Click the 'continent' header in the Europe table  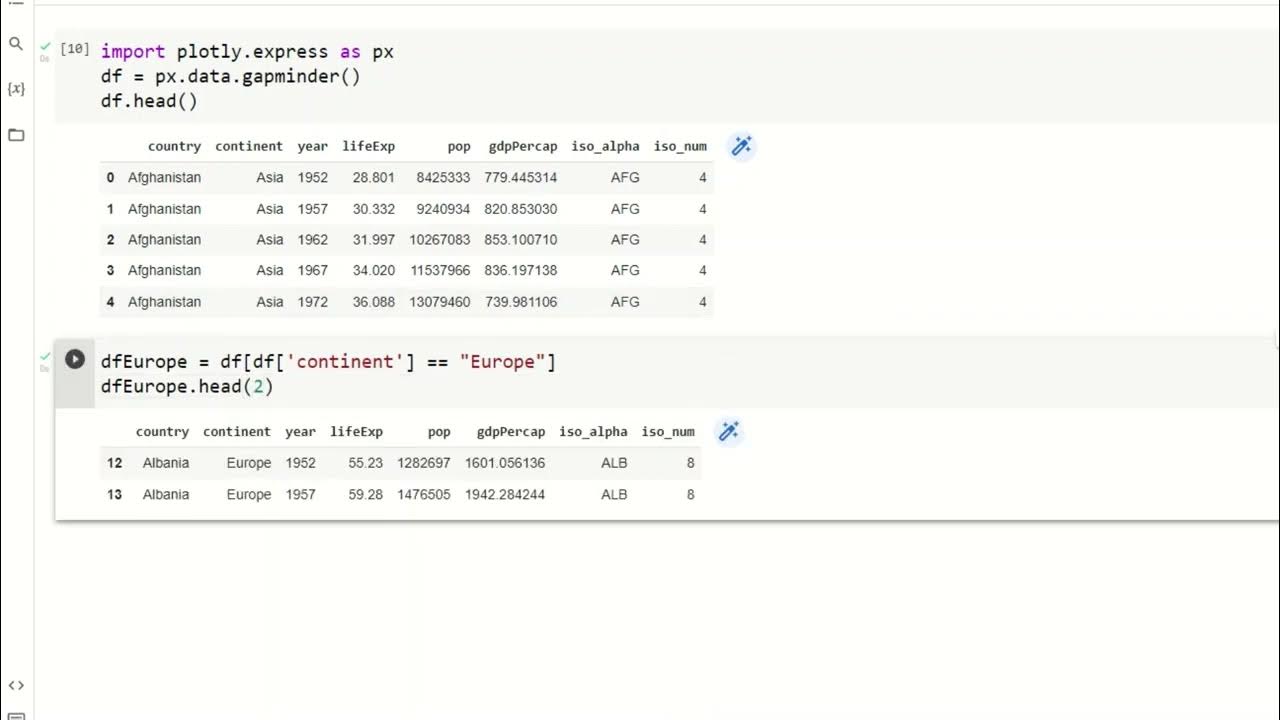pos(237,432)
